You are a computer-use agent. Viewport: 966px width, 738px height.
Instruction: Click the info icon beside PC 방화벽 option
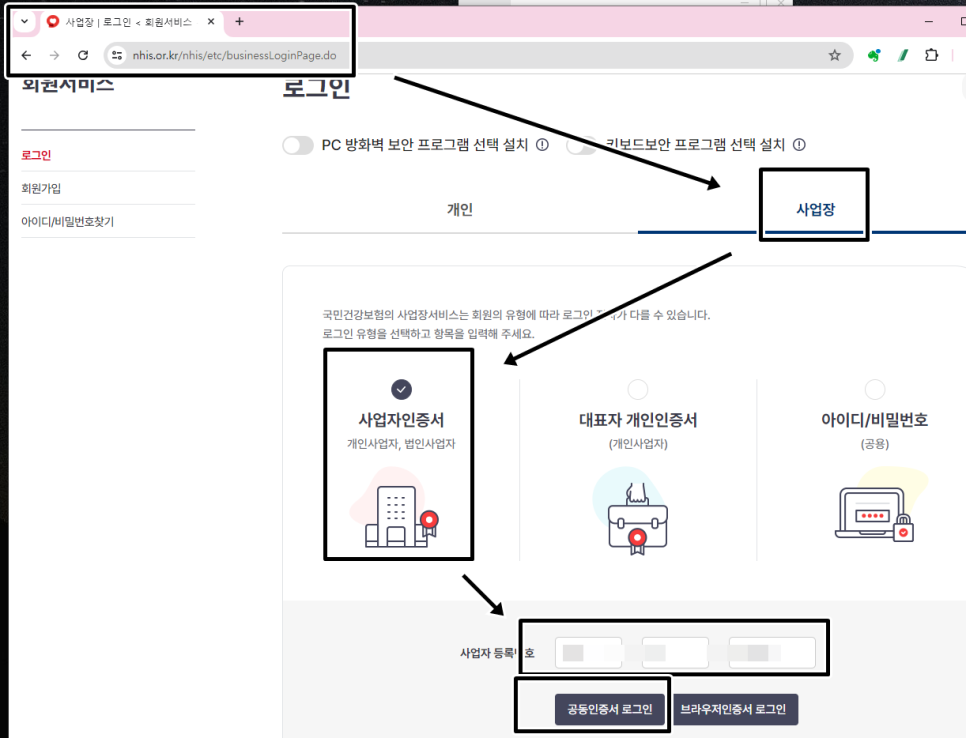pos(541,144)
